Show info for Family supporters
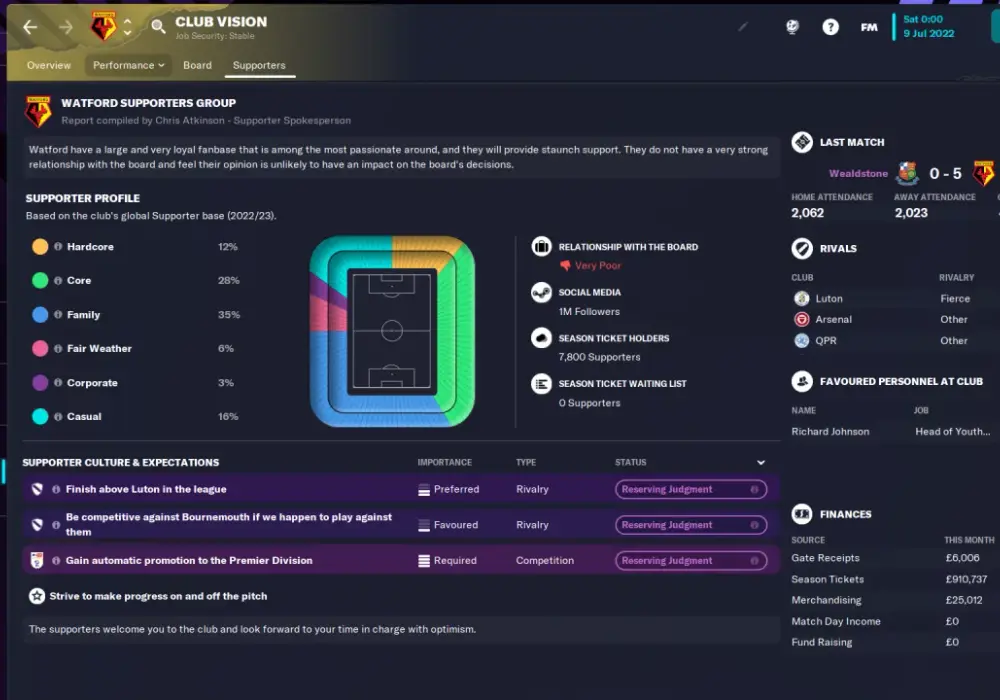This screenshot has height=700, width=1000. pyautogui.click(x=58, y=314)
